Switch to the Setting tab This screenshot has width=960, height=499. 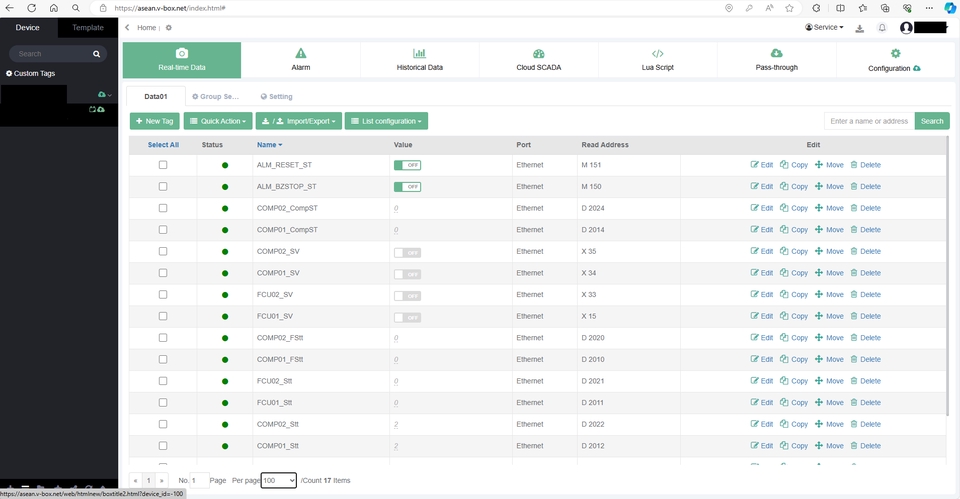click(276, 97)
